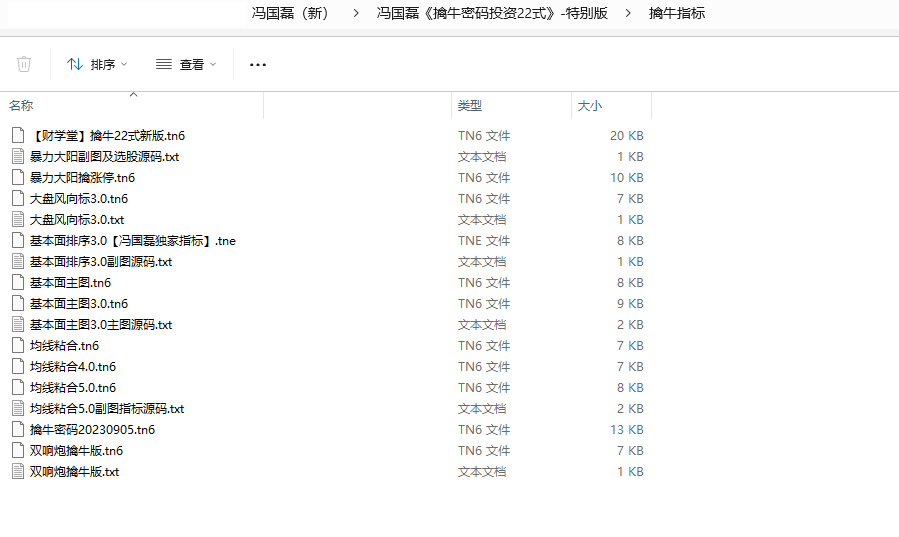Select file name 基本面排序3.0副图源码.txt

pyautogui.click(x=101, y=262)
